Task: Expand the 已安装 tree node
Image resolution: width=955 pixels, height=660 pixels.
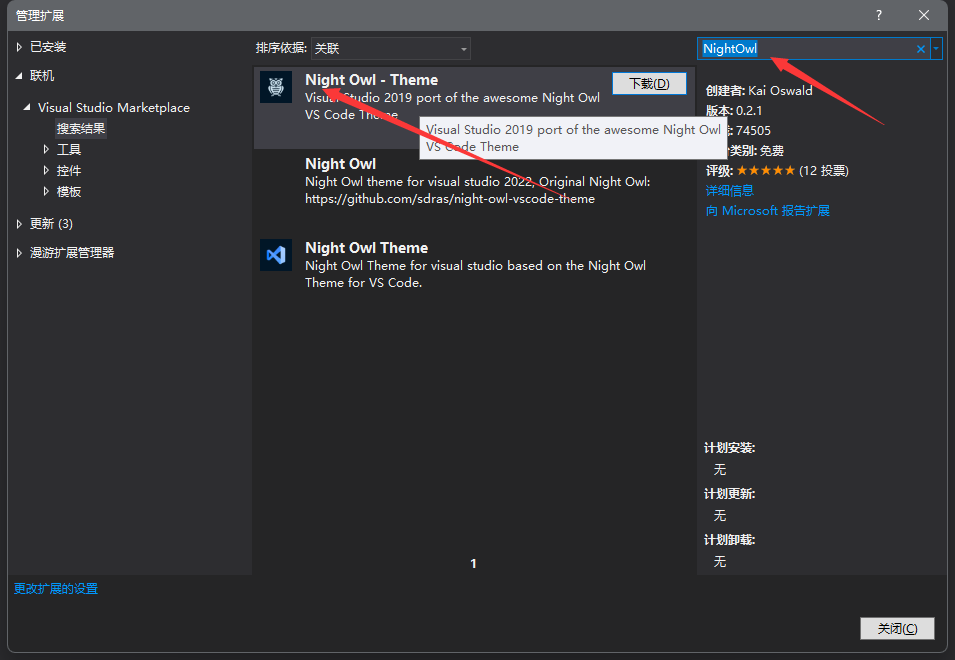Action: point(19,47)
